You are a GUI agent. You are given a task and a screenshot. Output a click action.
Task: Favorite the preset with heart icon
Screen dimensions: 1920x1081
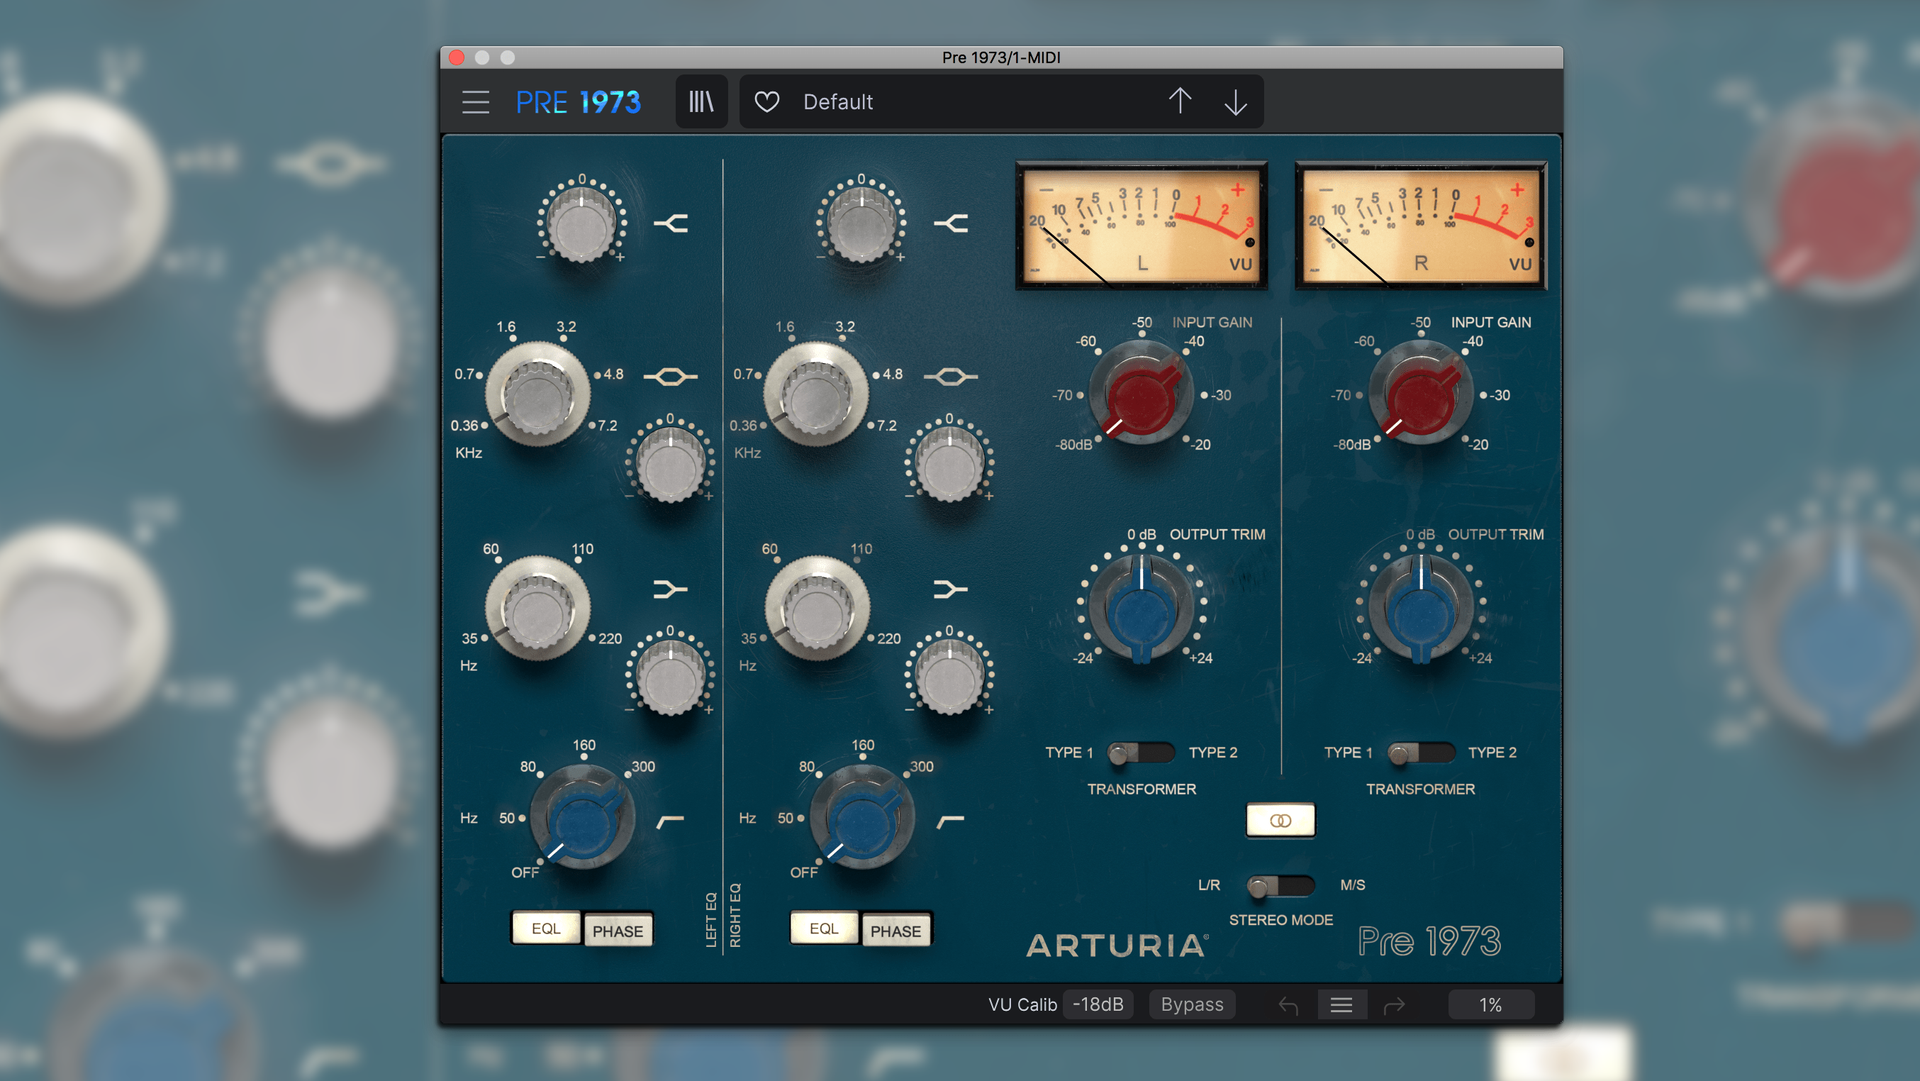point(767,102)
